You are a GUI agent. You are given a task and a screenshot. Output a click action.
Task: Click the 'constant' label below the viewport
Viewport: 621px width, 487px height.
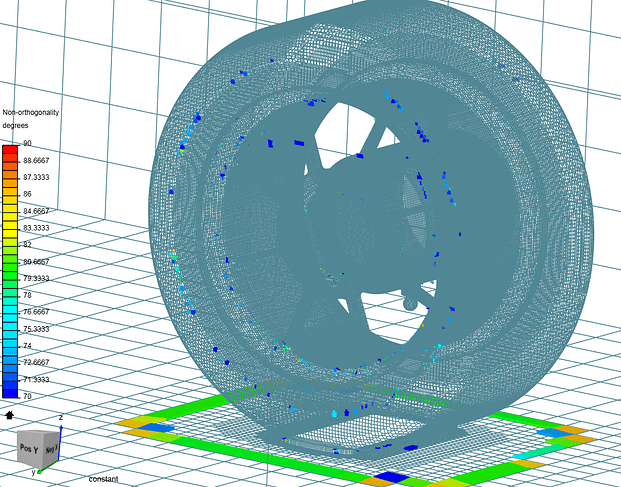tap(103, 479)
